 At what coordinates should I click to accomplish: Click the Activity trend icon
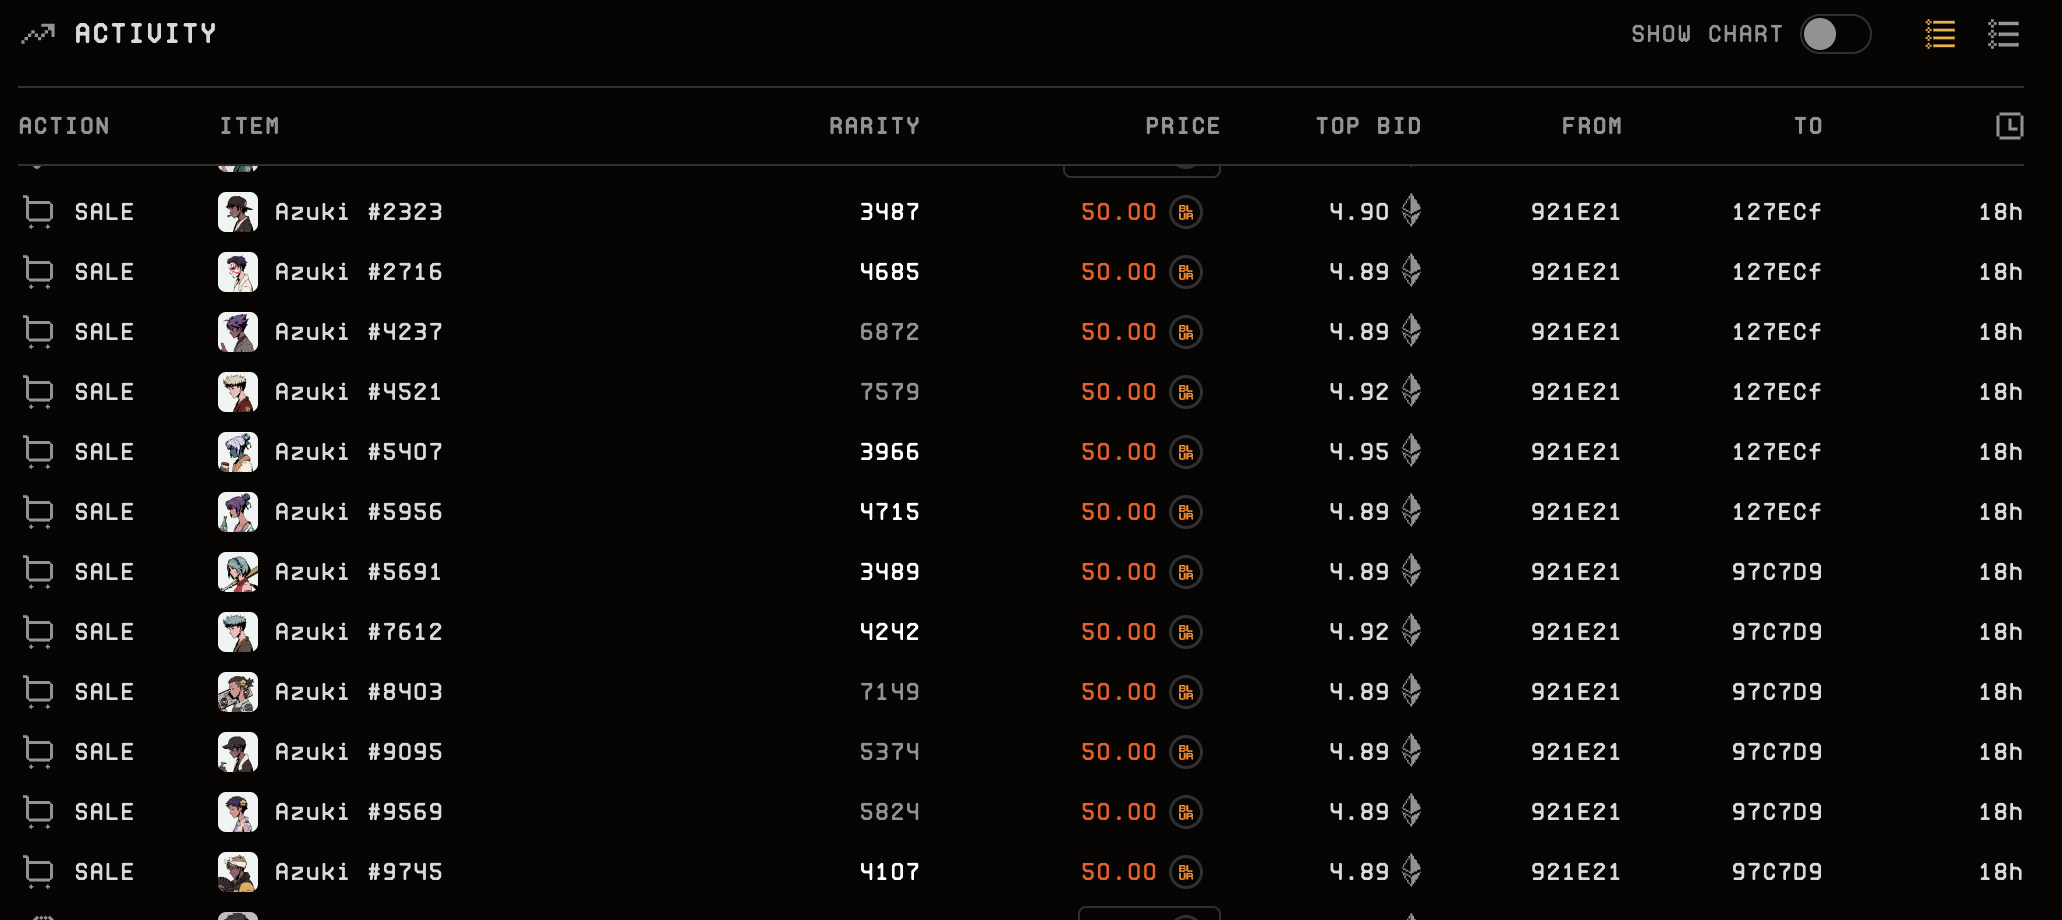pos(38,35)
